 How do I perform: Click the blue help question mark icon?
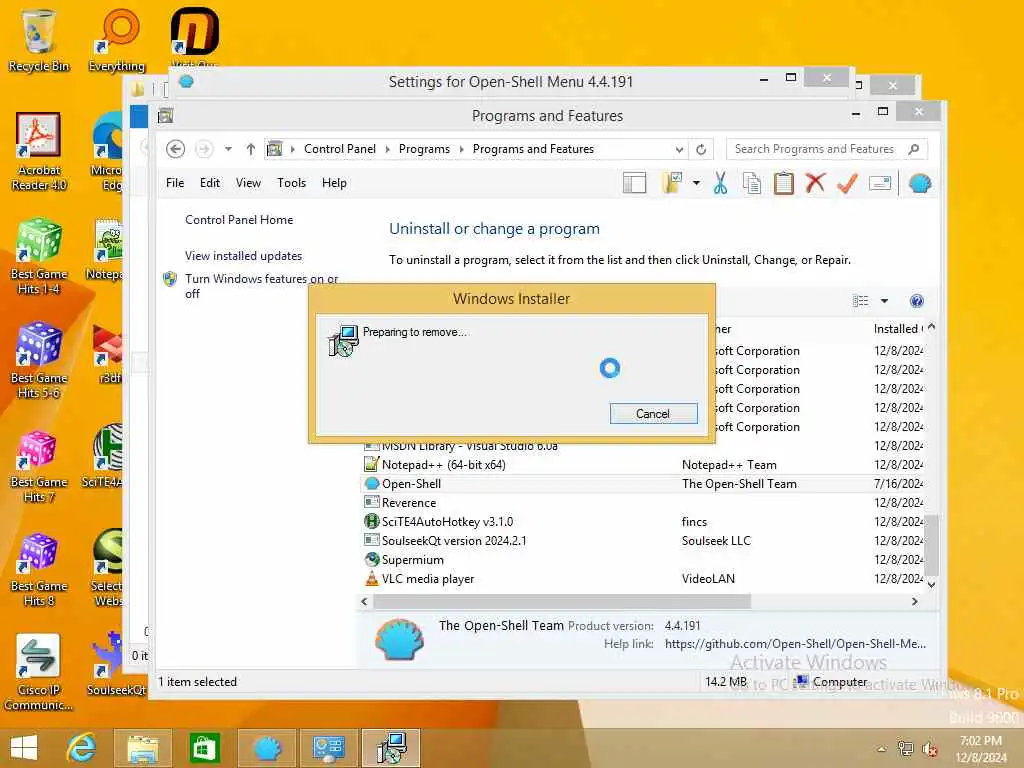tap(916, 301)
